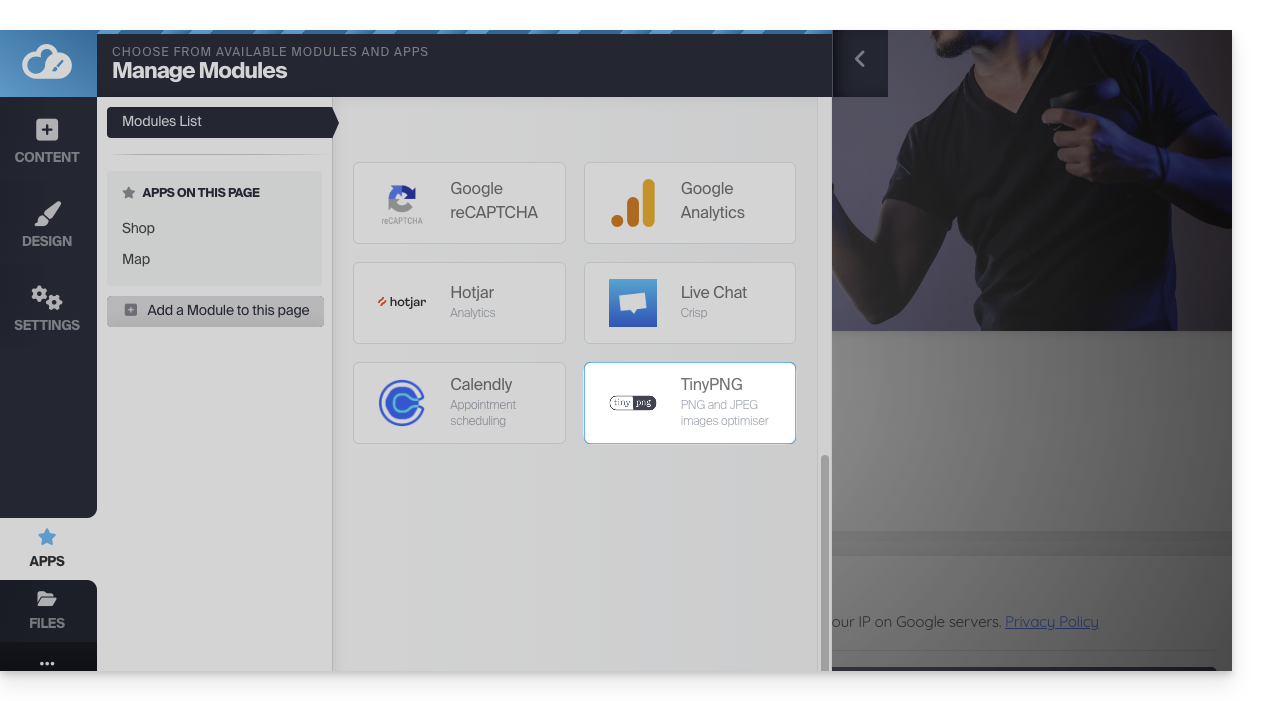Click the cloud logo icon in sidebar
Viewport: 1262px width, 701px height.
click(47, 63)
